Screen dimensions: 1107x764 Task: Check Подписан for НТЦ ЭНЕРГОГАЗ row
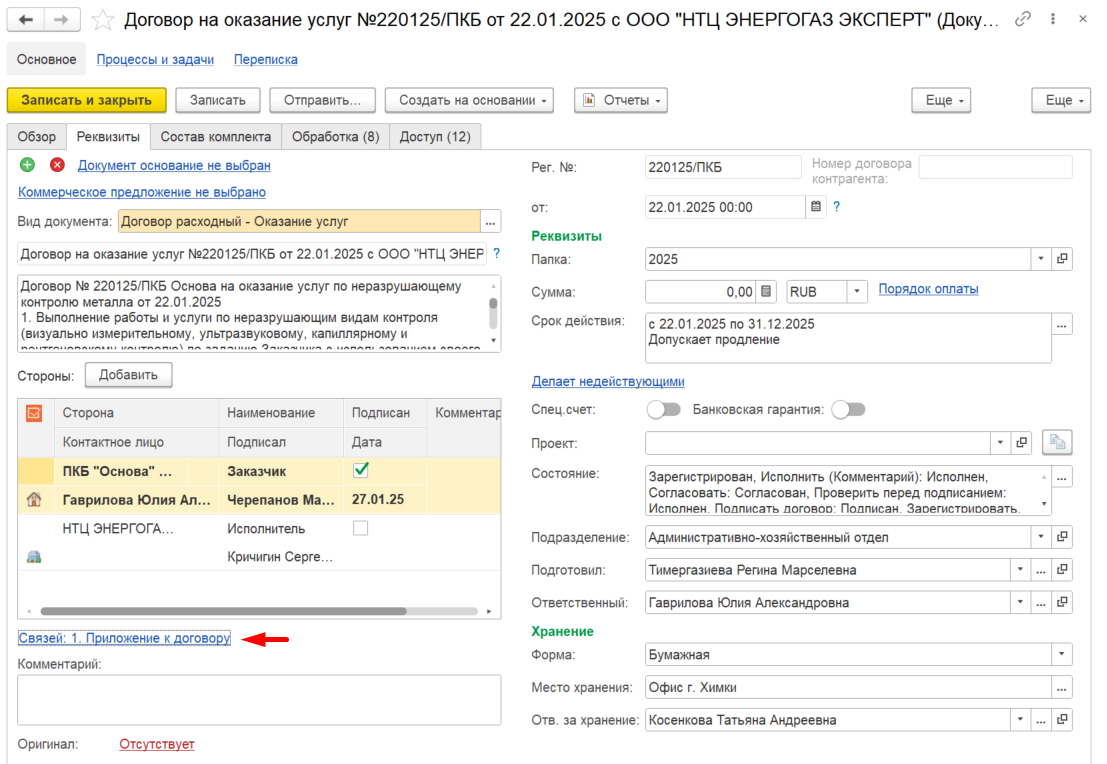[x=361, y=528]
